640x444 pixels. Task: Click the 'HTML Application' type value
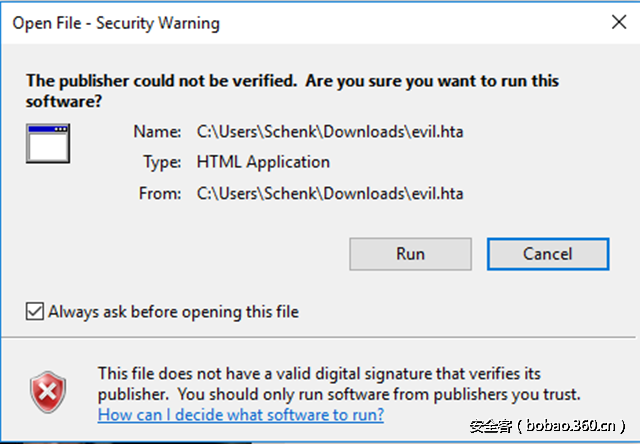point(263,162)
